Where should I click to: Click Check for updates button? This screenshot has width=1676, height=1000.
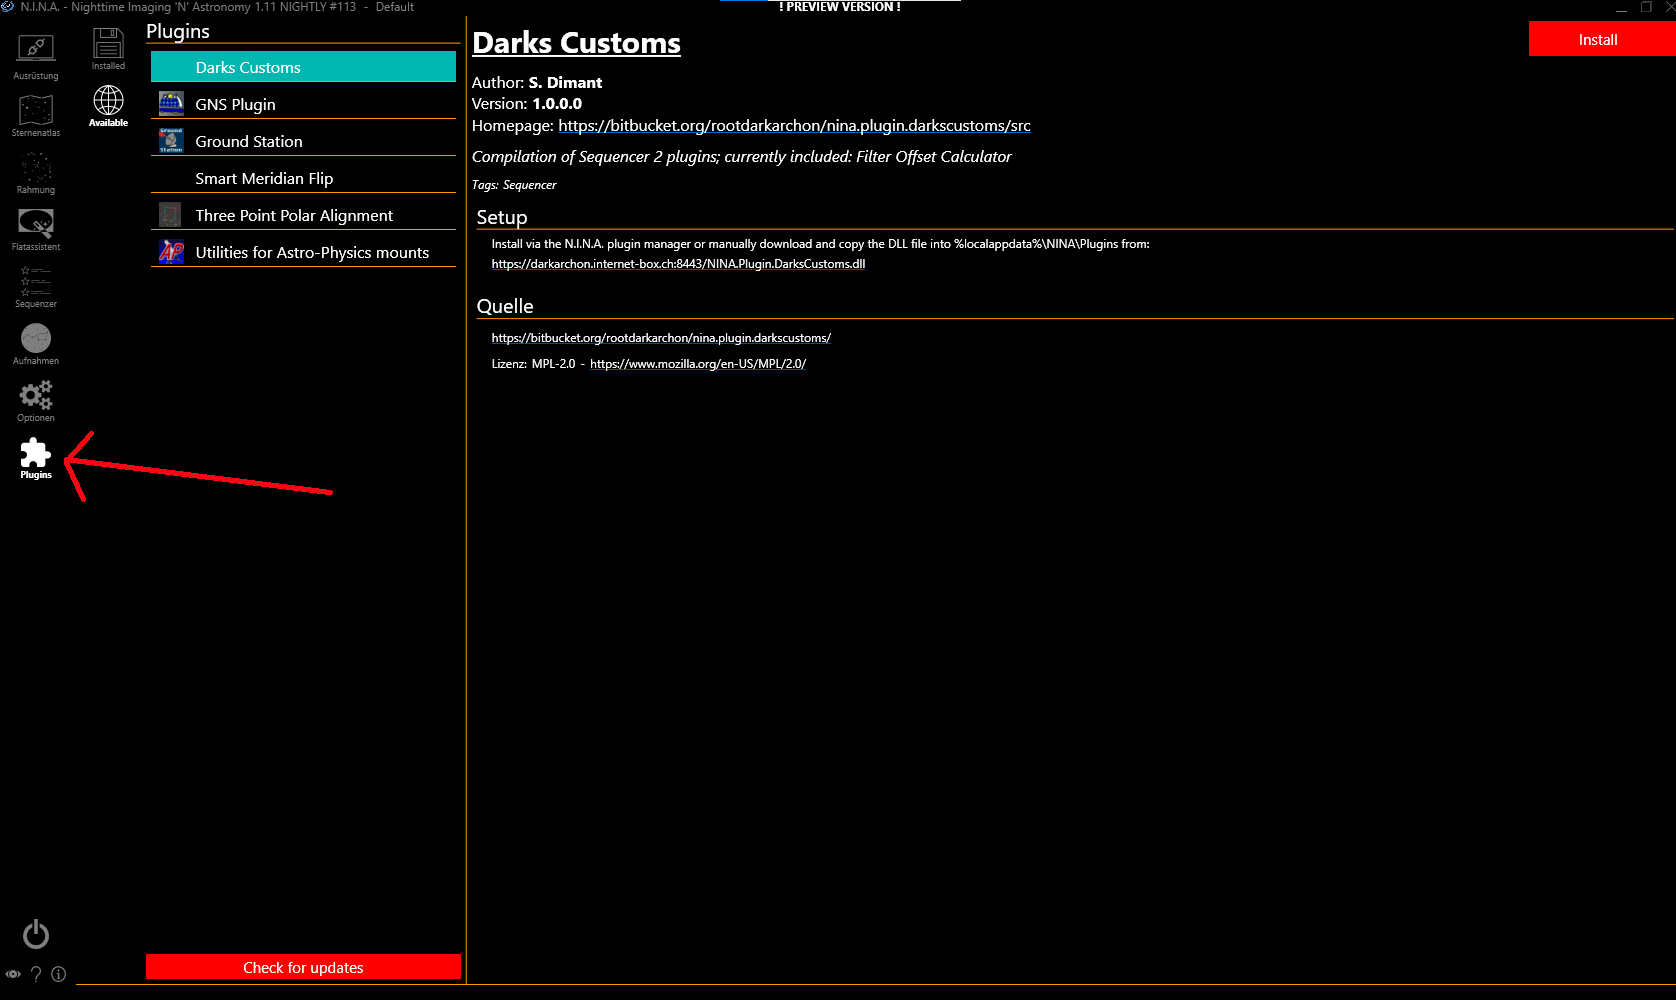303,967
